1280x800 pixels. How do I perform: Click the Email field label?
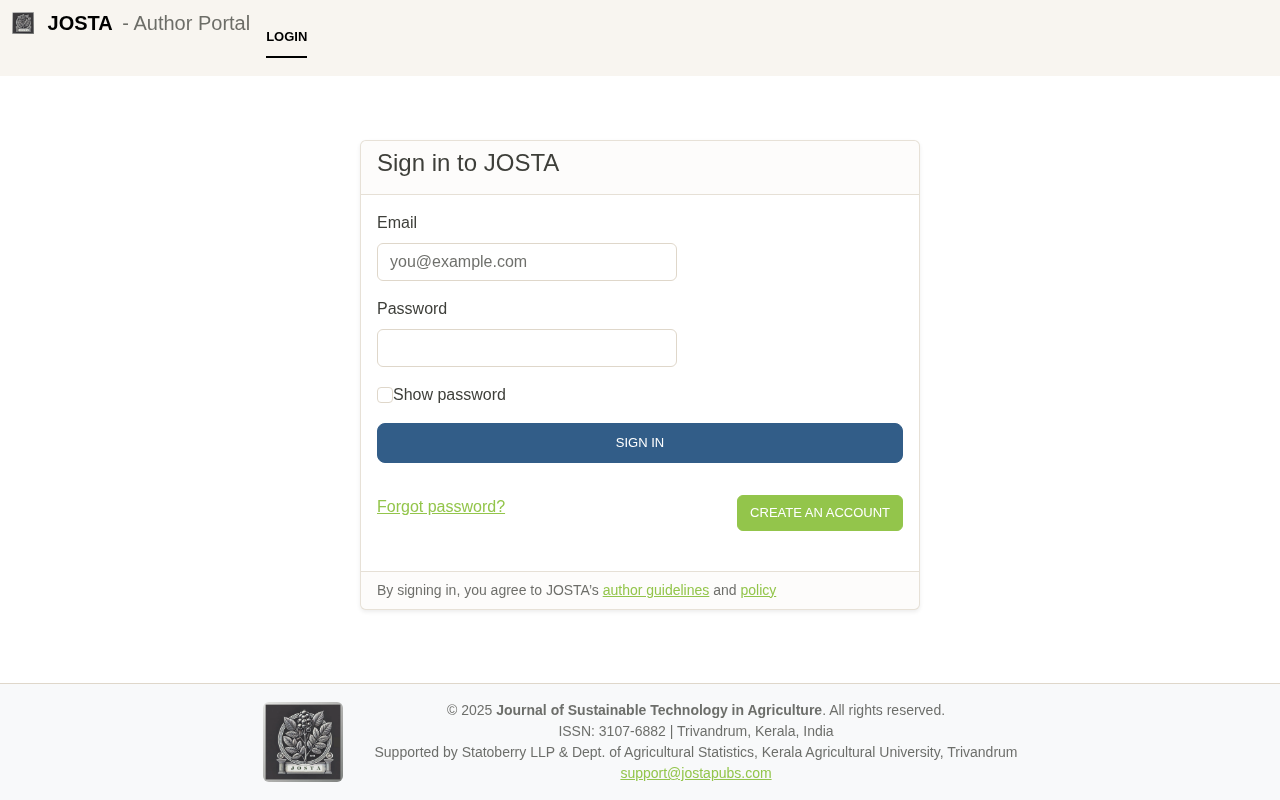click(x=397, y=223)
